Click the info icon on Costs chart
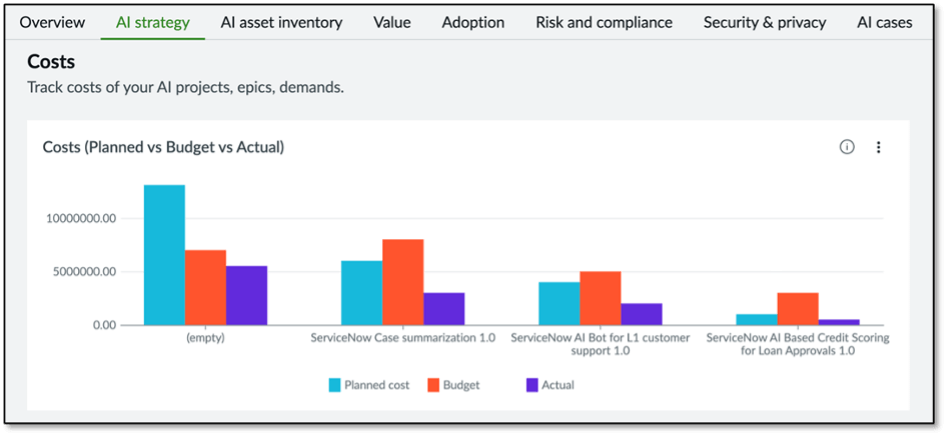Image resolution: width=947 pixels, height=437 pixels. pyautogui.click(x=847, y=147)
